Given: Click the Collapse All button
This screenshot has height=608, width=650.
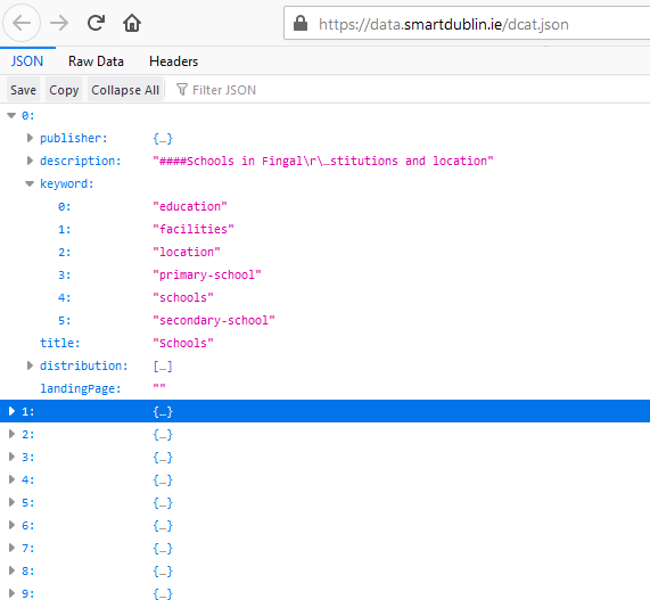Looking at the screenshot, I should tap(125, 90).
